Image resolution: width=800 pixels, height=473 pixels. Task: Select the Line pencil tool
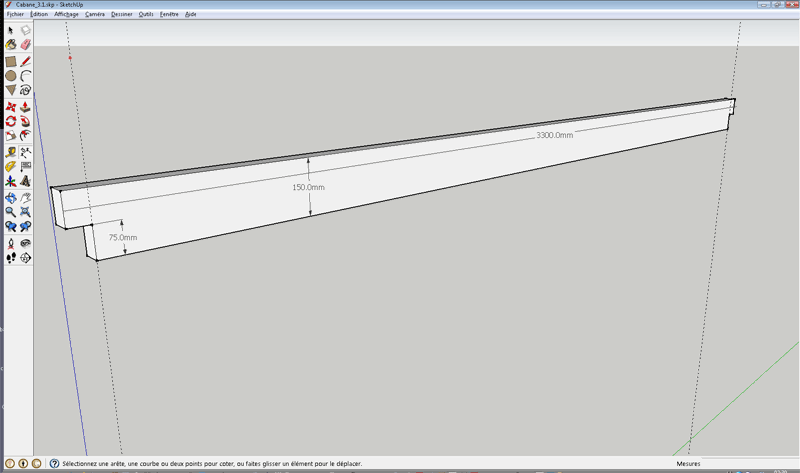tap(26, 61)
